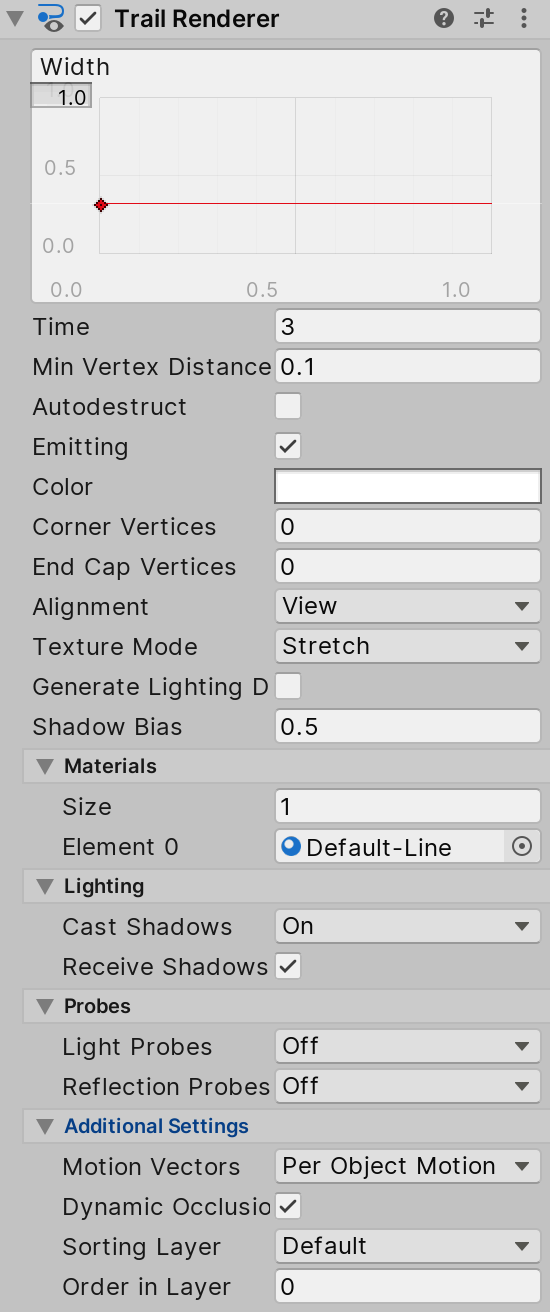Toggle the Emitting checkbox

pos(288,446)
